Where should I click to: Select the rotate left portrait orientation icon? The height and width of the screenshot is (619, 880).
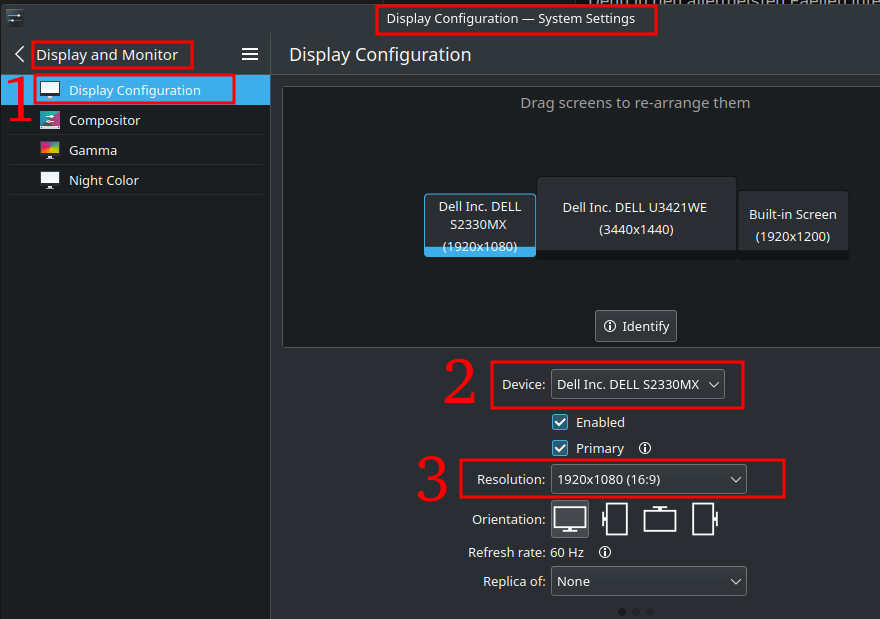[615, 519]
